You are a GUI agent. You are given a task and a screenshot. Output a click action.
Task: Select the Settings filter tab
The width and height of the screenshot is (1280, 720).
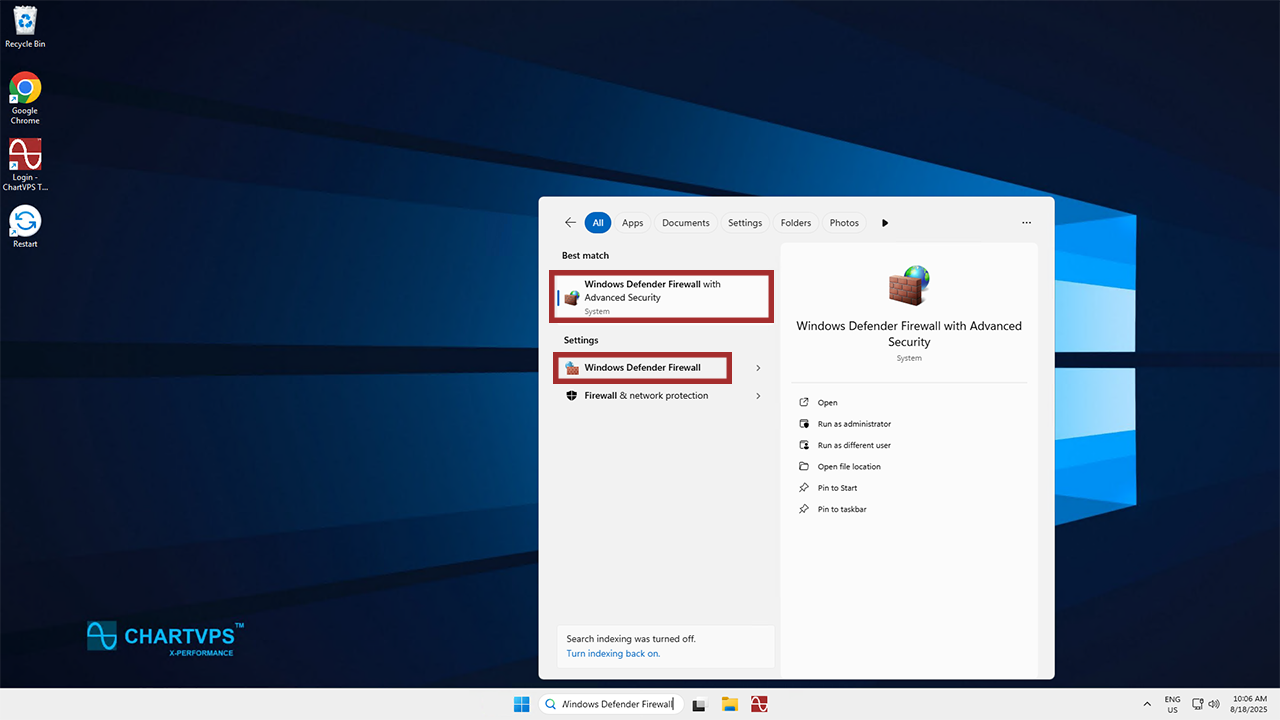tap(744, 223)
